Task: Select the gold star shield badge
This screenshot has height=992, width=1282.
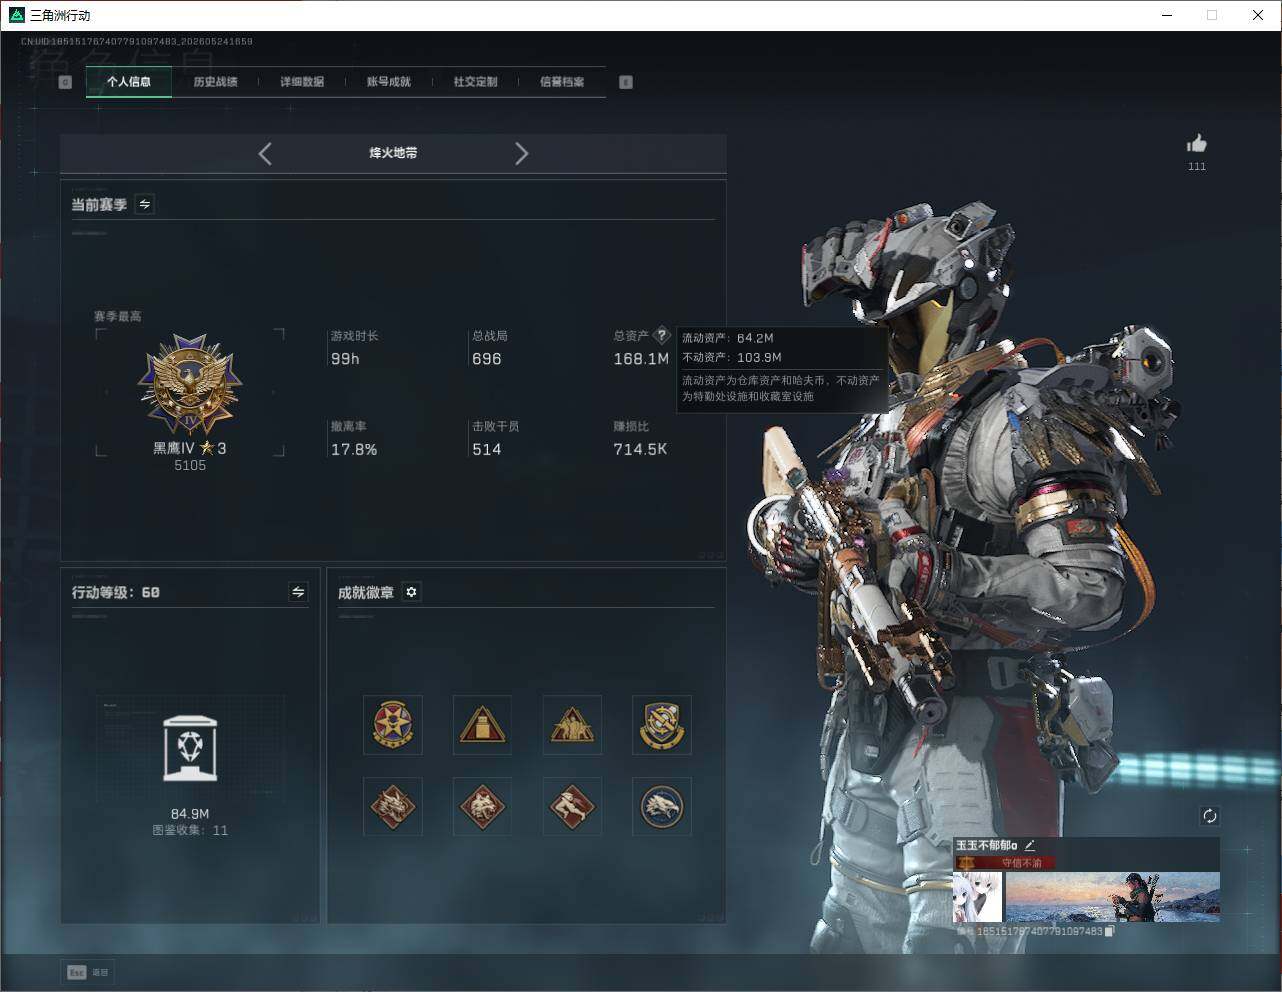Action: click(x=392, y=725)
